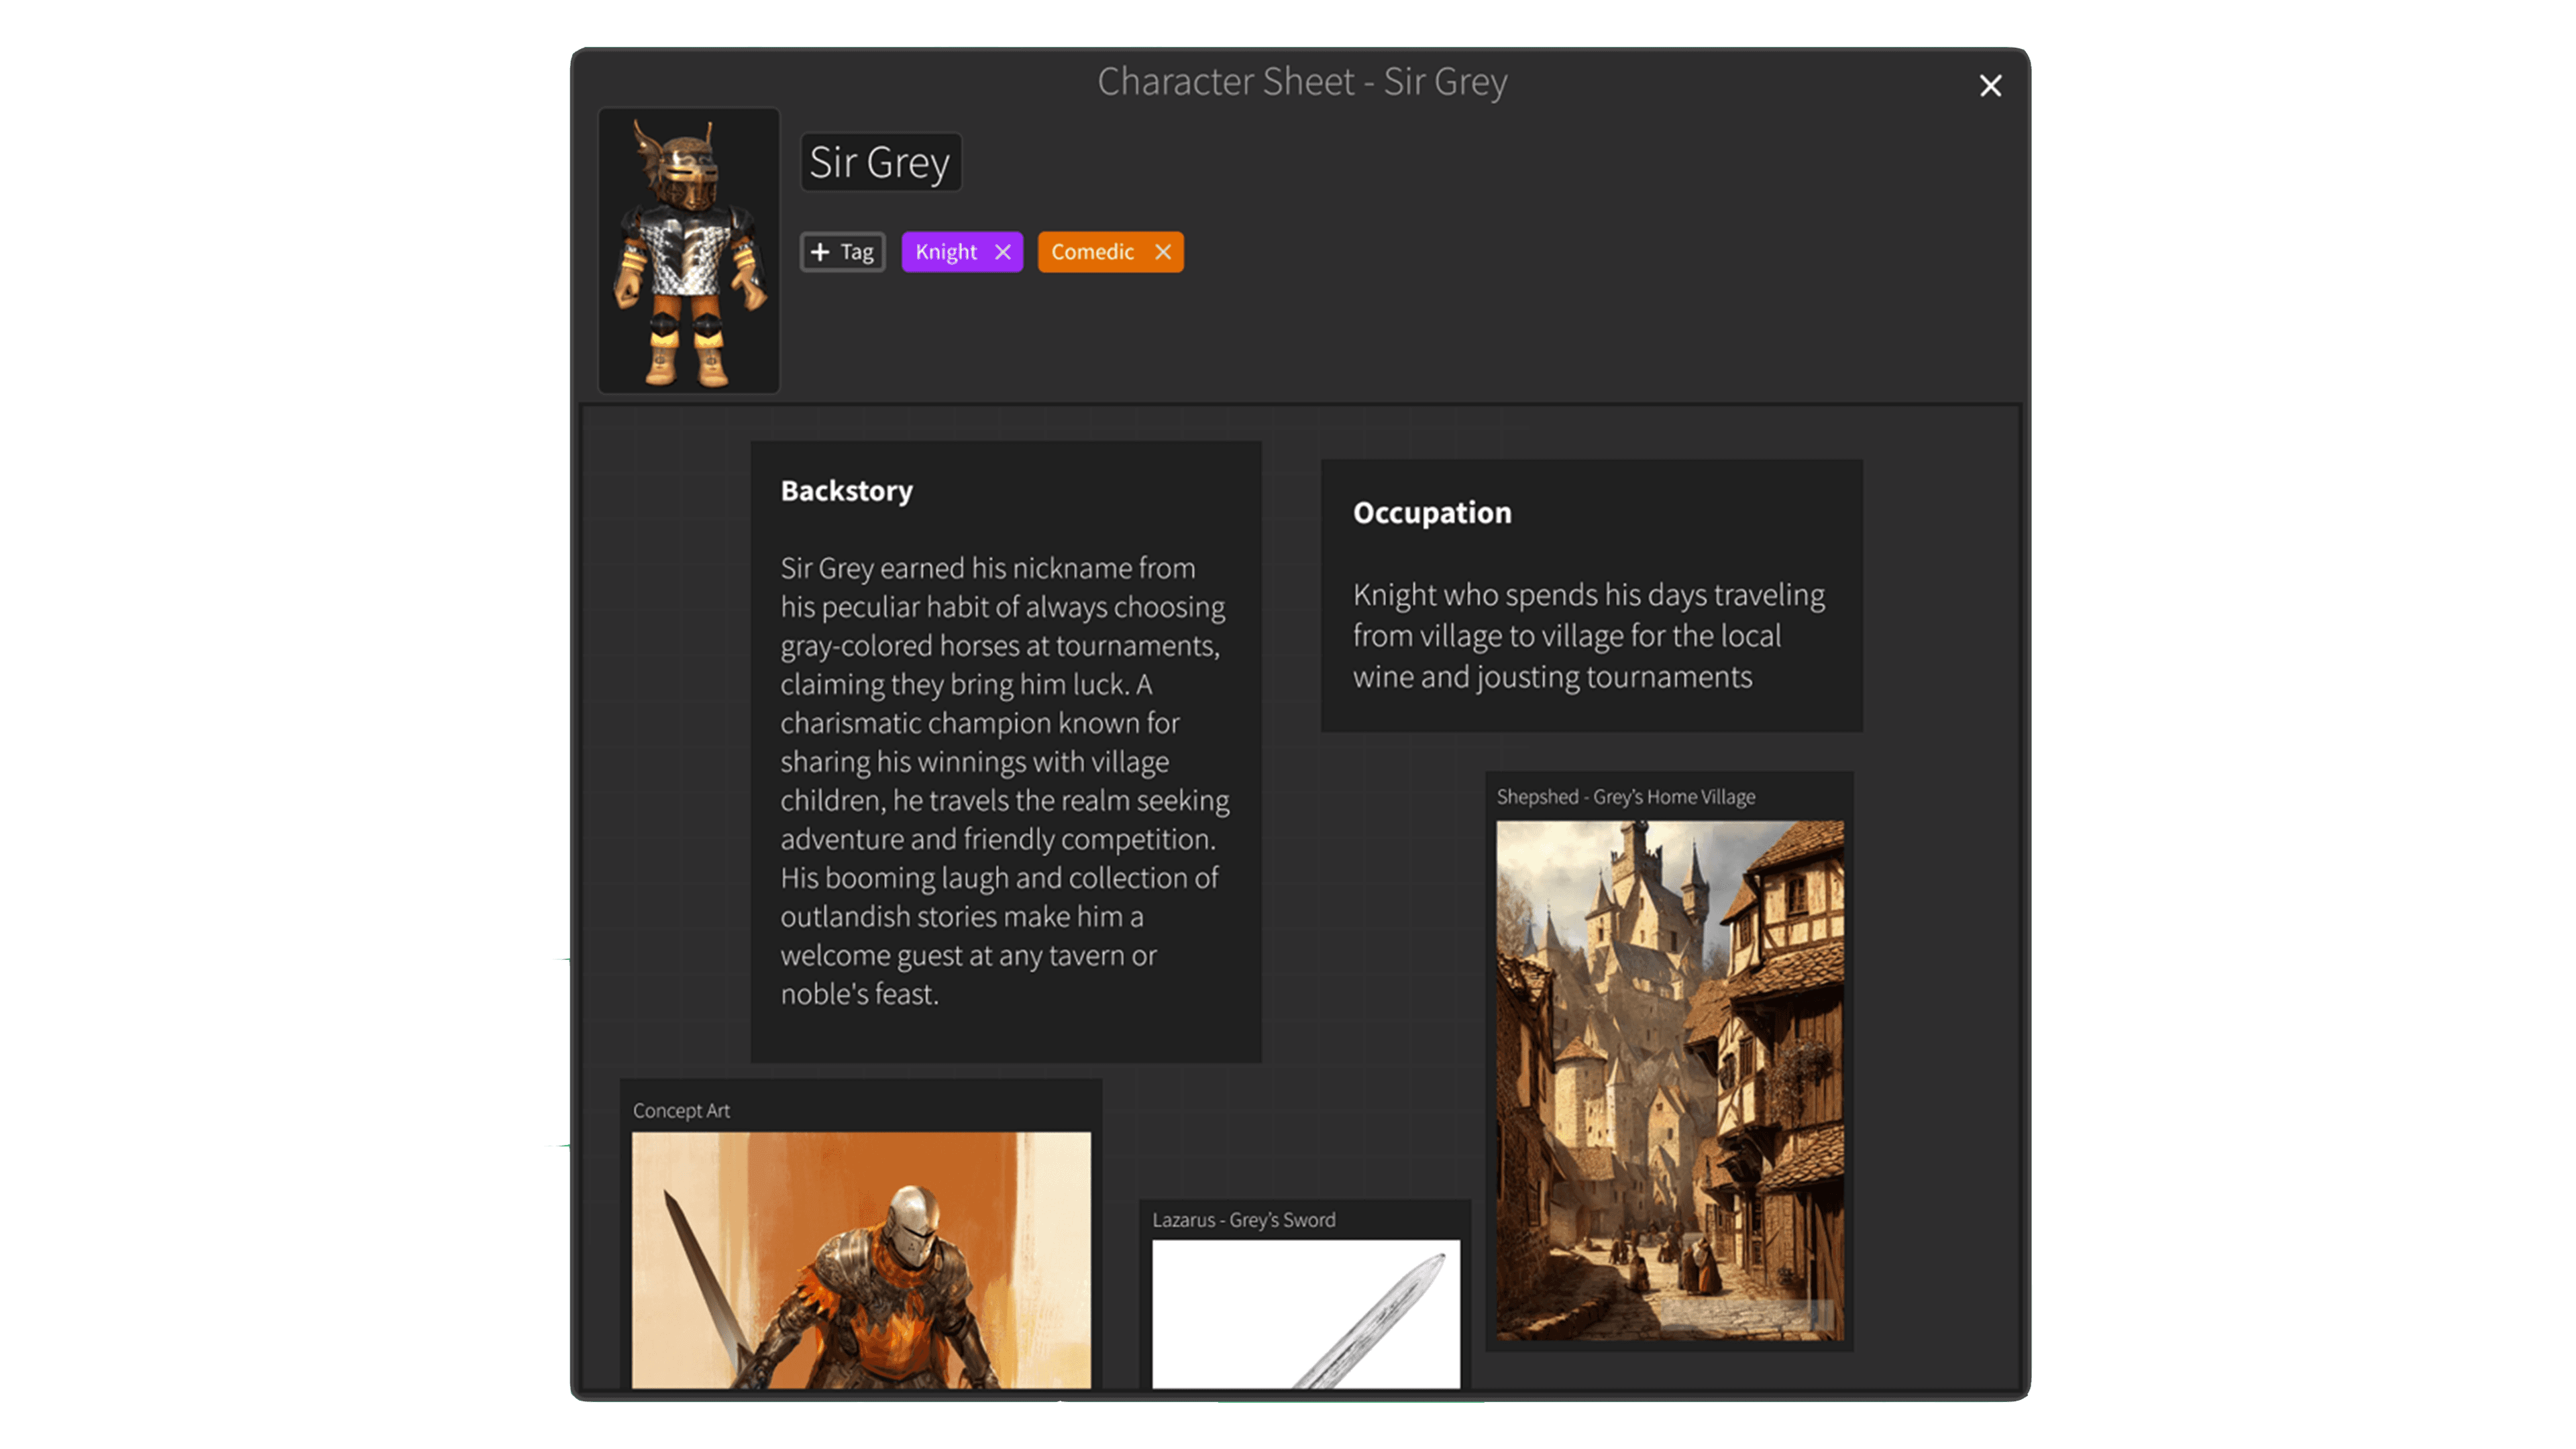The image size is (2576, 1449).
Task: Select the Backstory heading
Action: pyautogui.click(x=846, y=491)
